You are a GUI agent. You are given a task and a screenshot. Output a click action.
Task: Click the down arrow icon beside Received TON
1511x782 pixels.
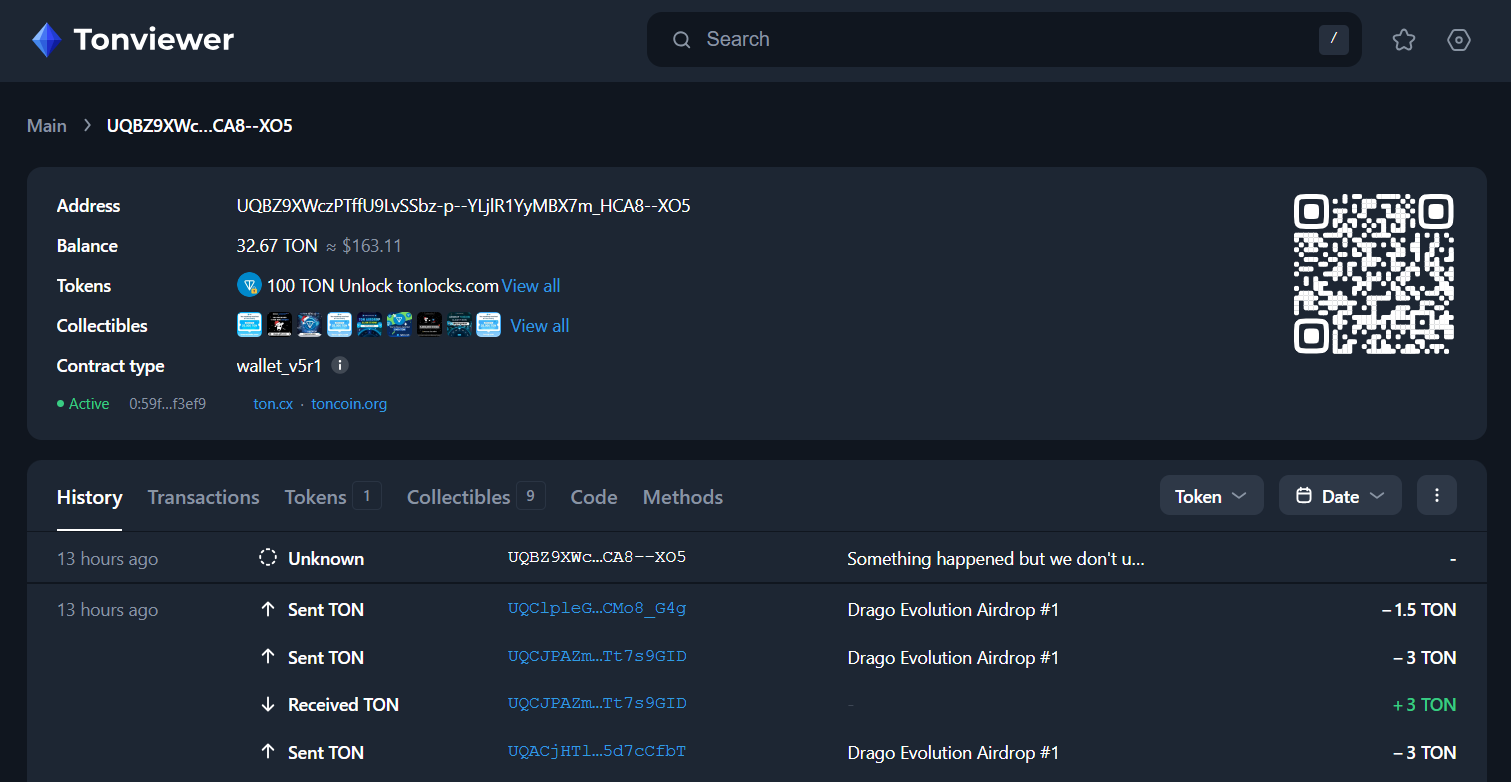267,704
